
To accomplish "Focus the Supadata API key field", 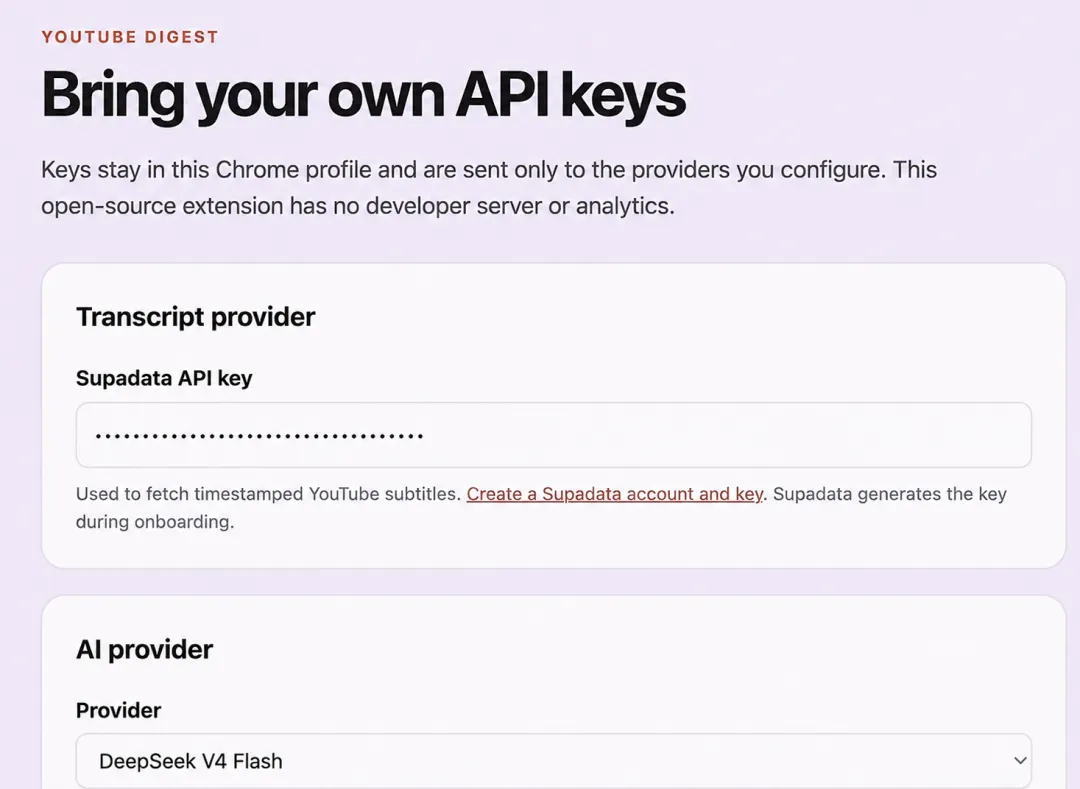I will point(554,435).
